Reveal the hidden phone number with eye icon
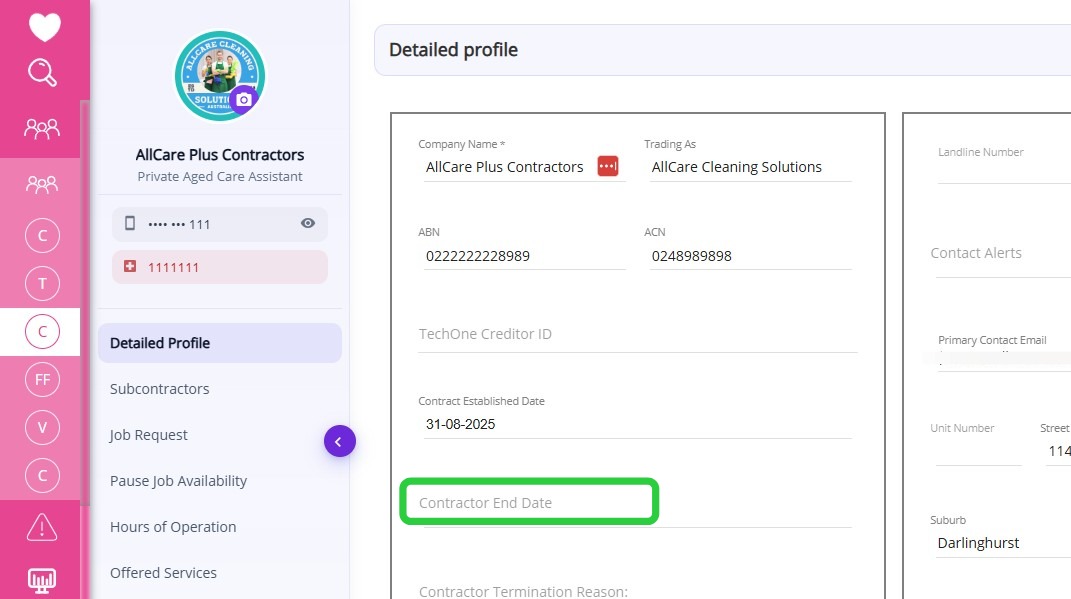This screenshot has height=599, width=1071. (x=308, y=223)
